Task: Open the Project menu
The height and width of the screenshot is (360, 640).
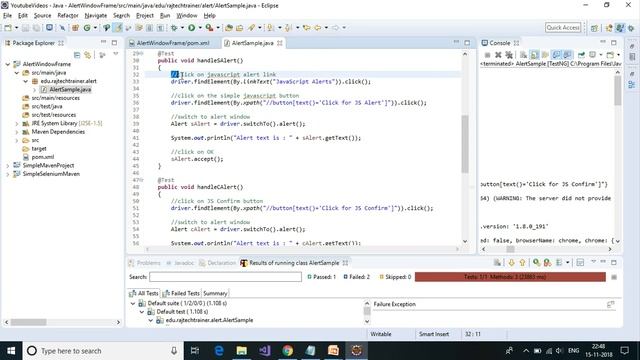Action: tap(144, 16)
